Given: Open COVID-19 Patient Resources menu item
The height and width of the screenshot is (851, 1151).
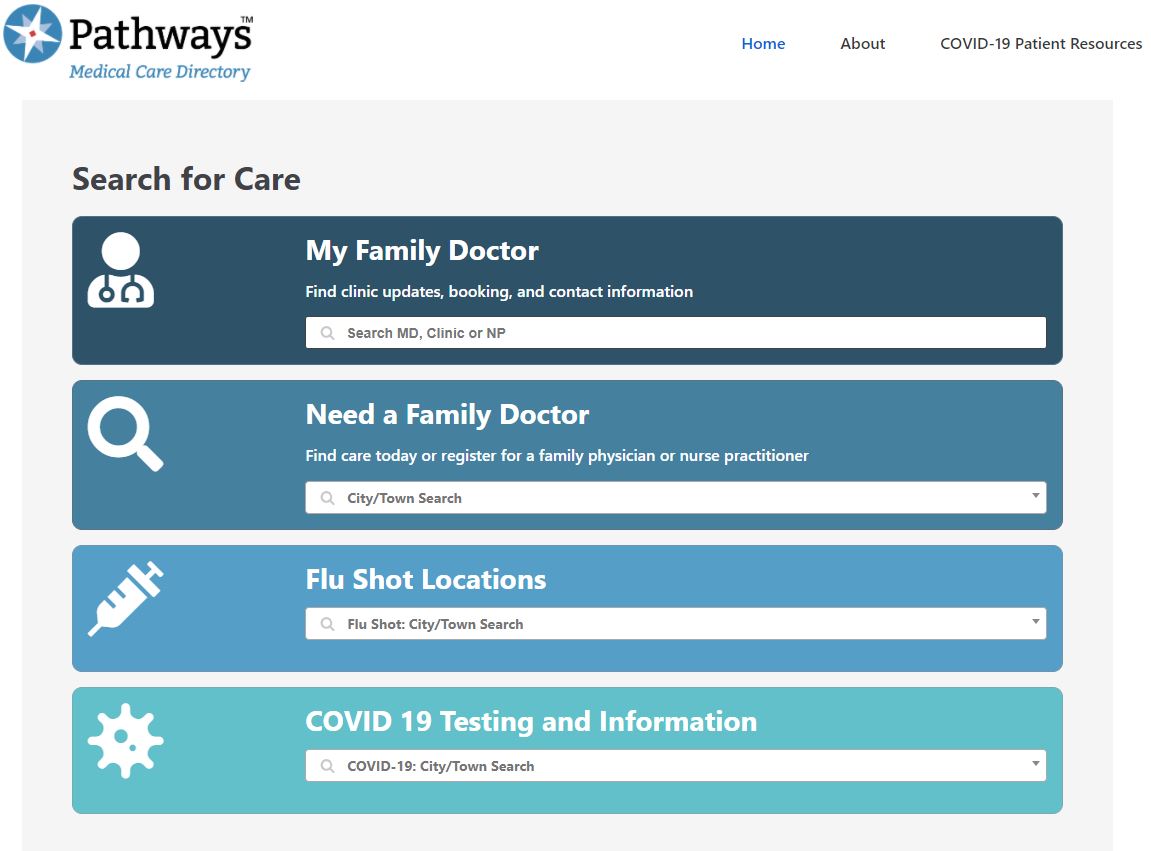Looking at the screenshot, I should pos(1041,43).
